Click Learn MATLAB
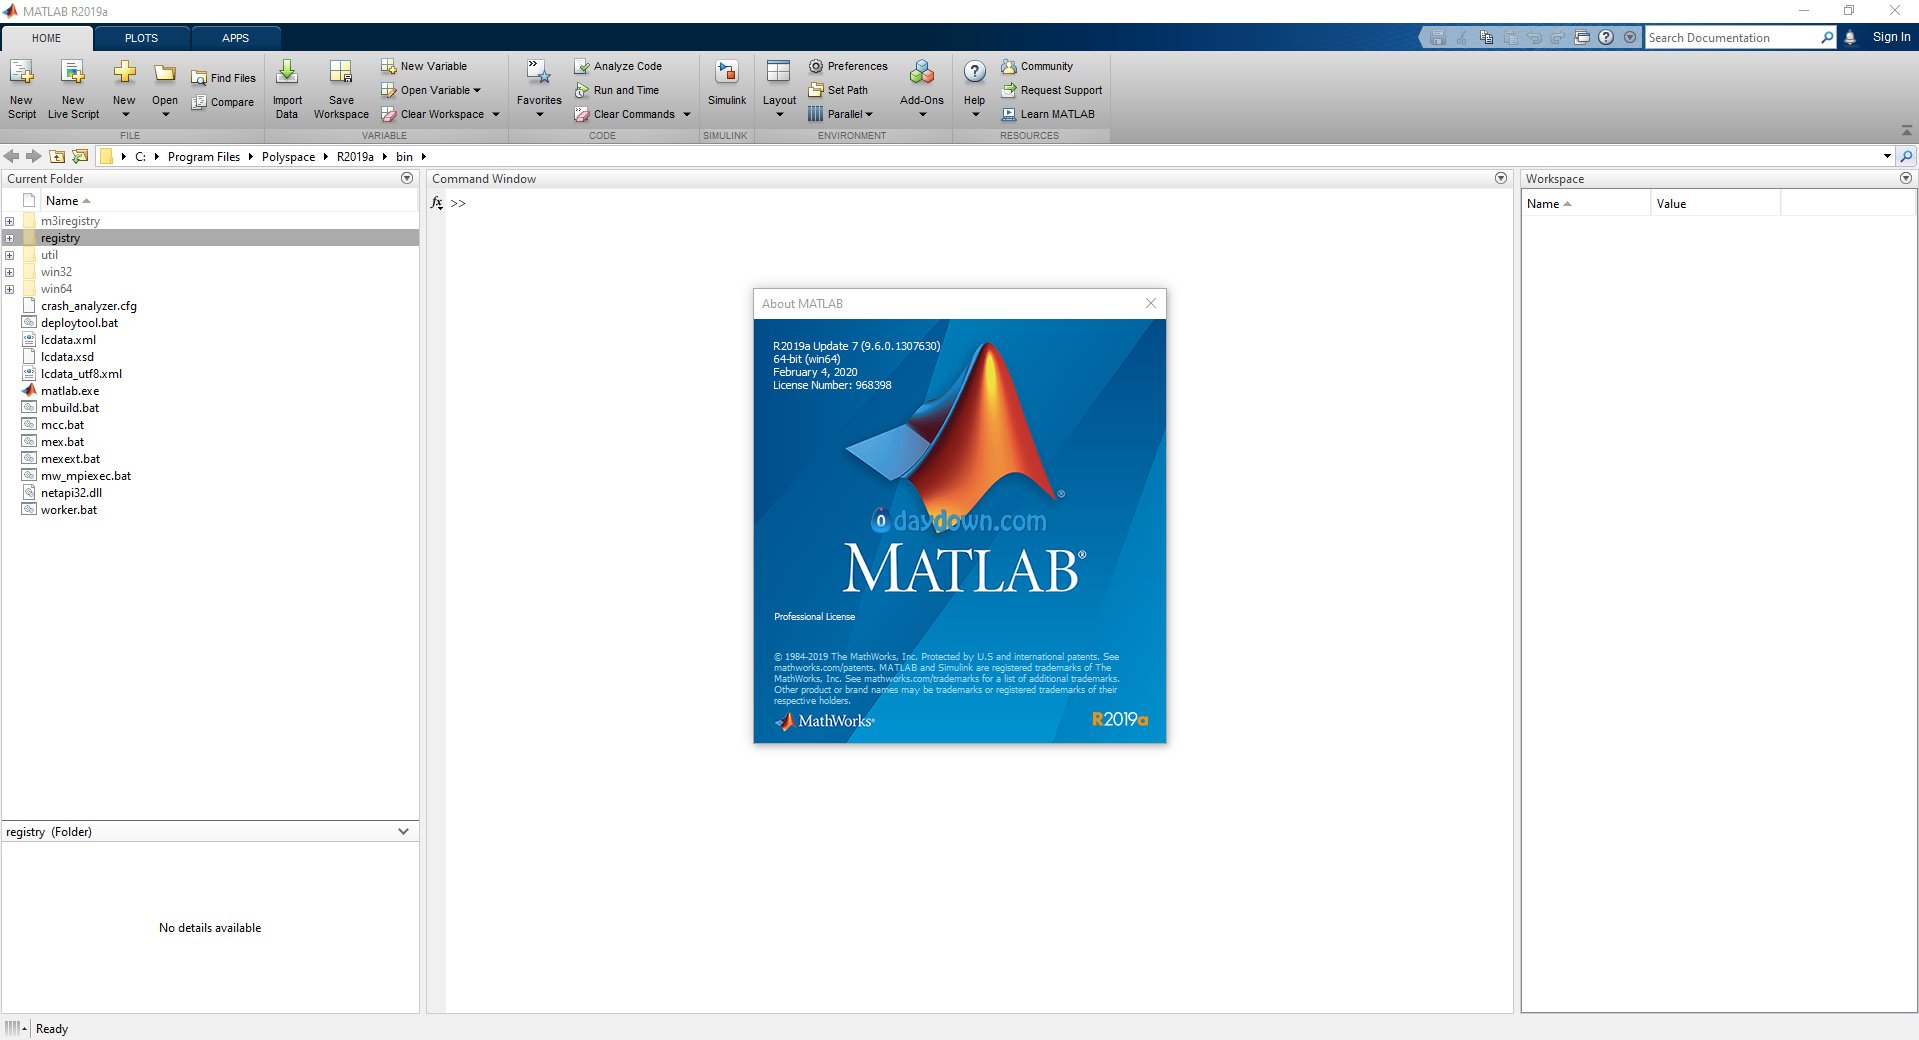 coord(1048,114)
